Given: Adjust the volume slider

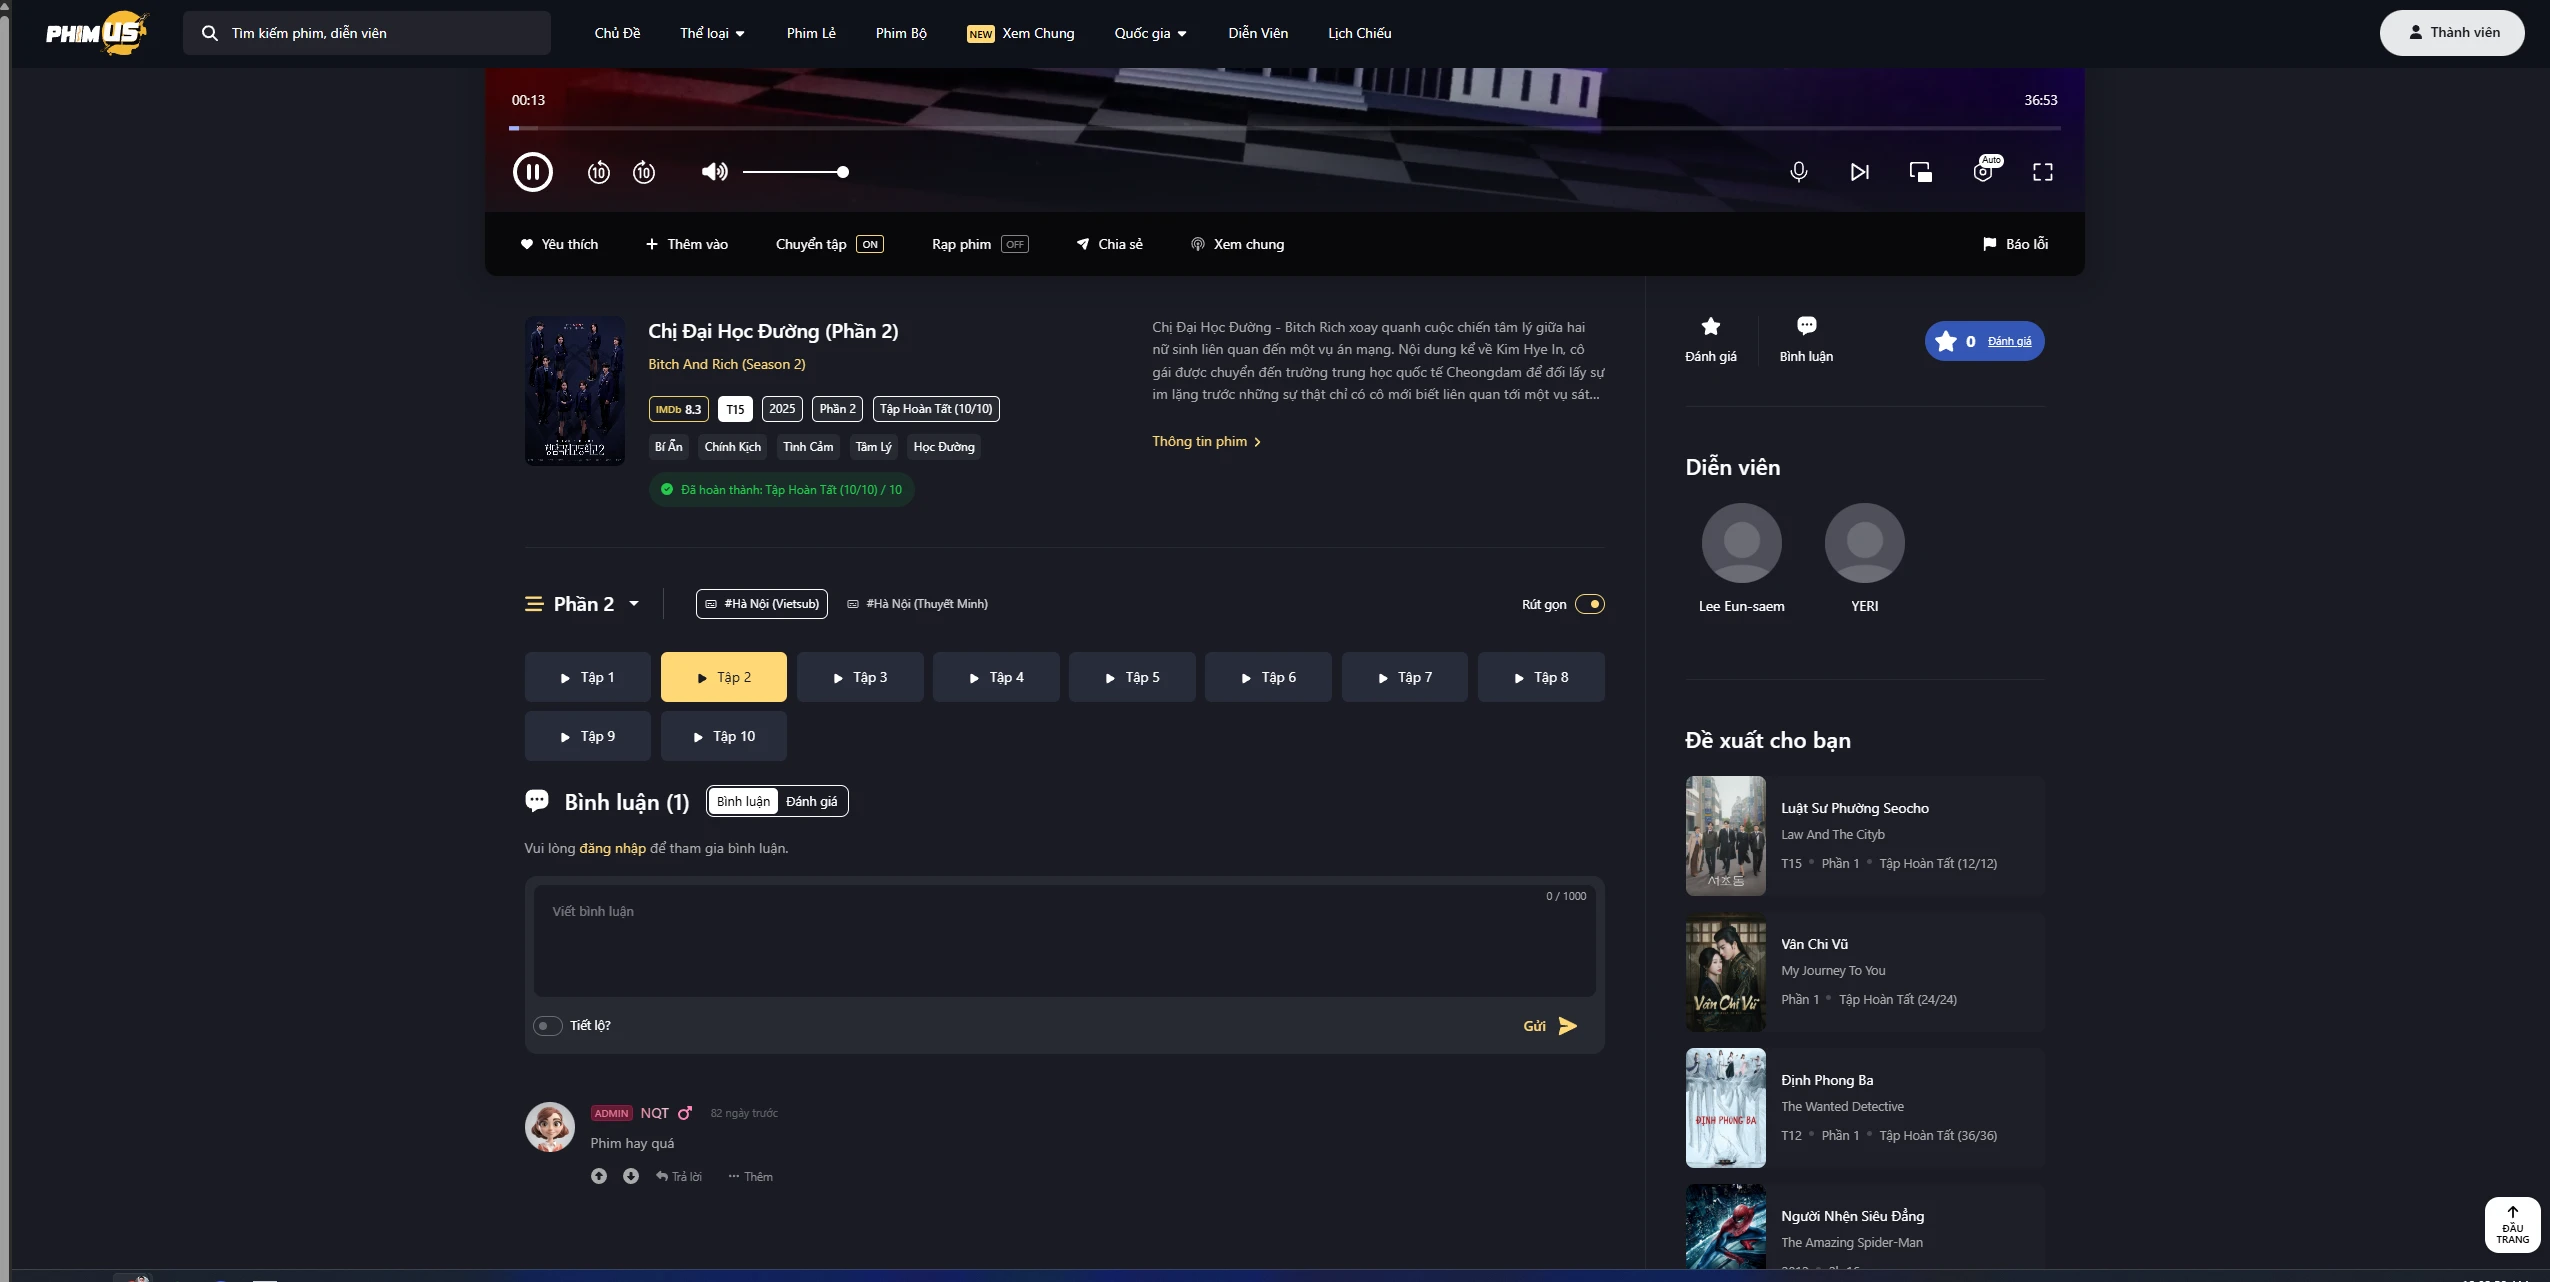Looking at the screenshot, I should [795, 172].
